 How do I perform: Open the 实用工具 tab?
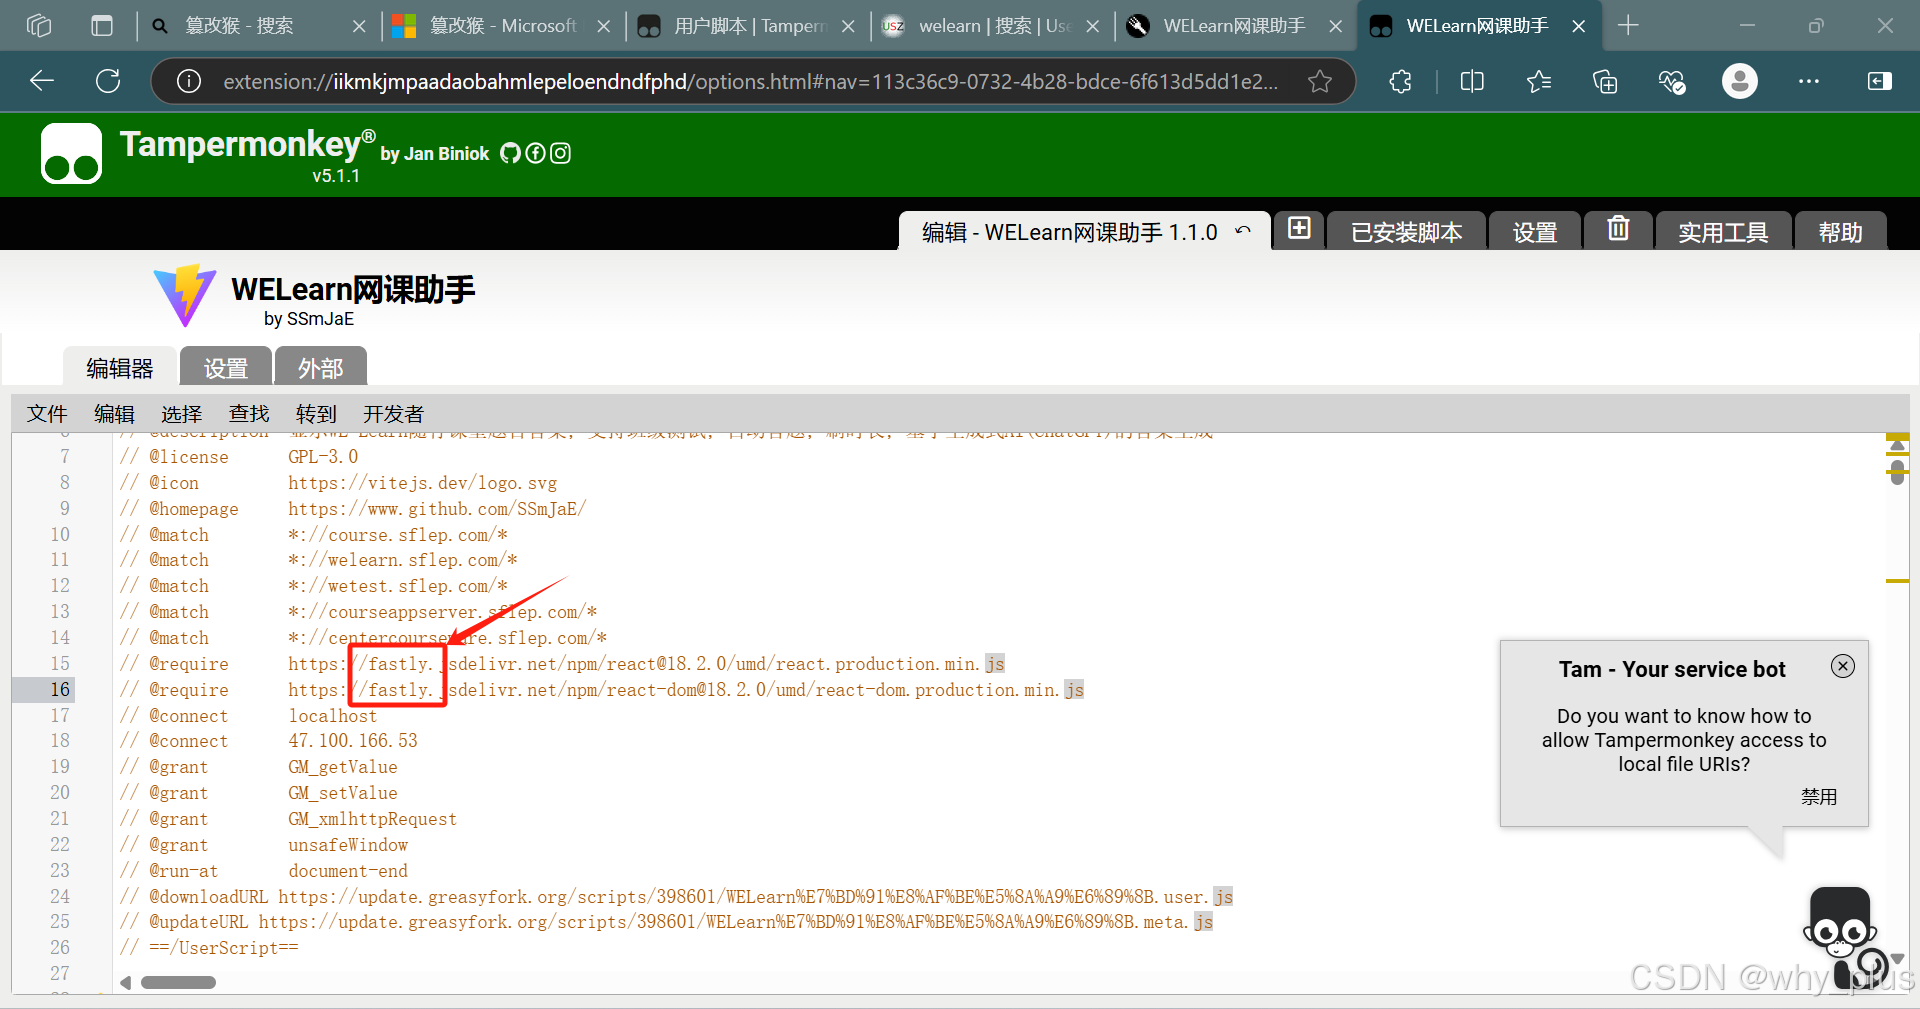click(x=1723, y=231)
